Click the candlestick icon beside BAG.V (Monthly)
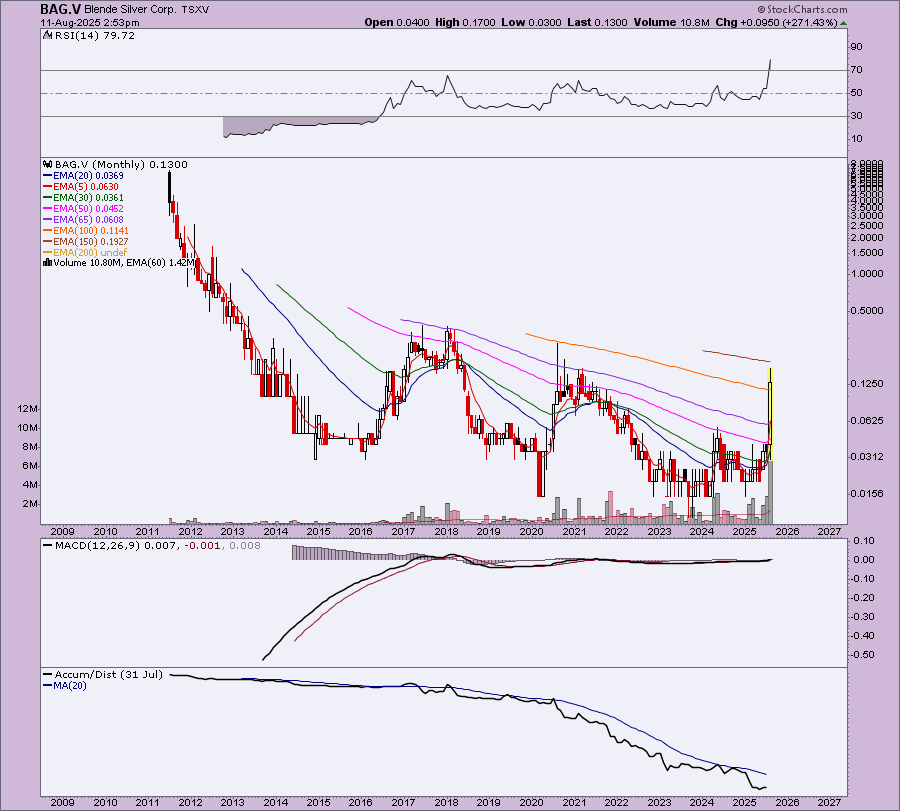 click(x=48, y=165)
